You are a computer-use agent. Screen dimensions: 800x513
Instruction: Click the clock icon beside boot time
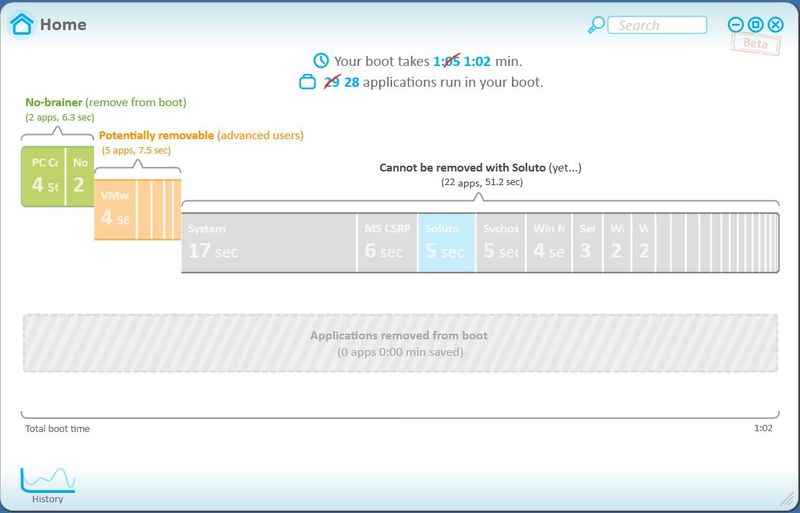pyautogui.click(x=321, y=61)
